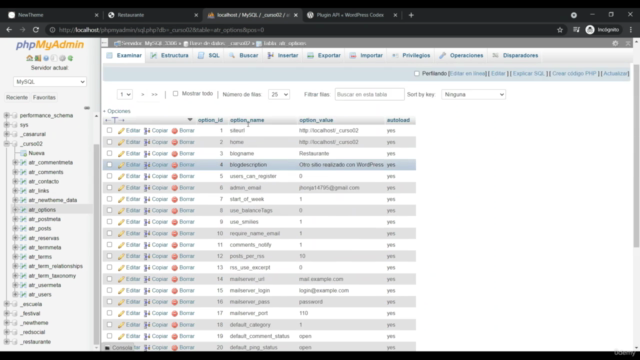Open Exportar tab
This screenshot has width=640, height=360.
(324, 56)
